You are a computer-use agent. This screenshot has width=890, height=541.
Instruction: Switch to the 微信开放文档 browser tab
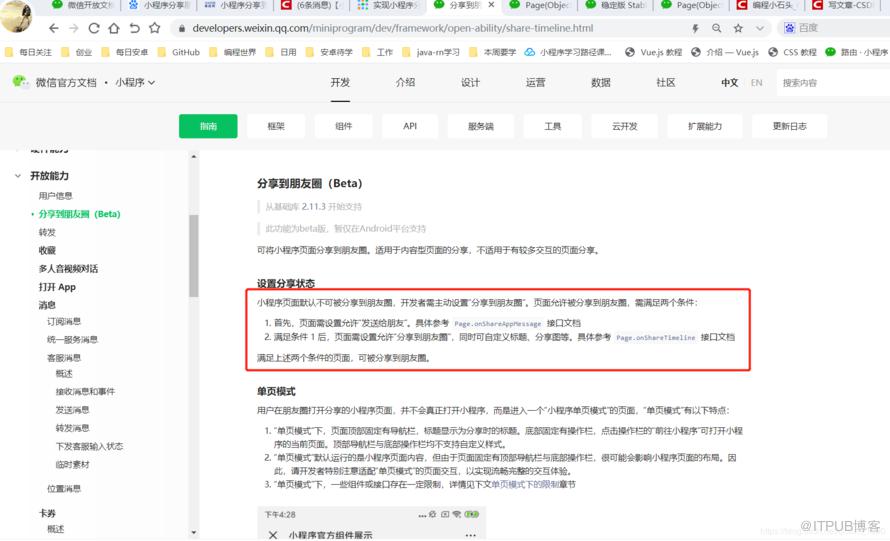coord(84,5)
